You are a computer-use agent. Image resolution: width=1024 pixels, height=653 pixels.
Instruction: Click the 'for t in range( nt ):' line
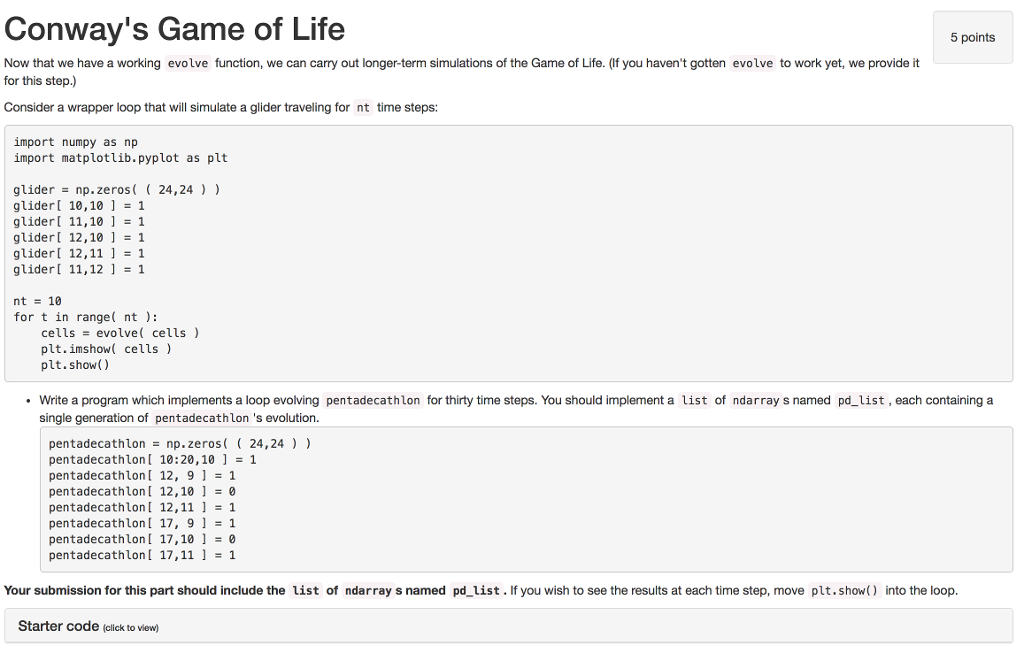(86, 317)
